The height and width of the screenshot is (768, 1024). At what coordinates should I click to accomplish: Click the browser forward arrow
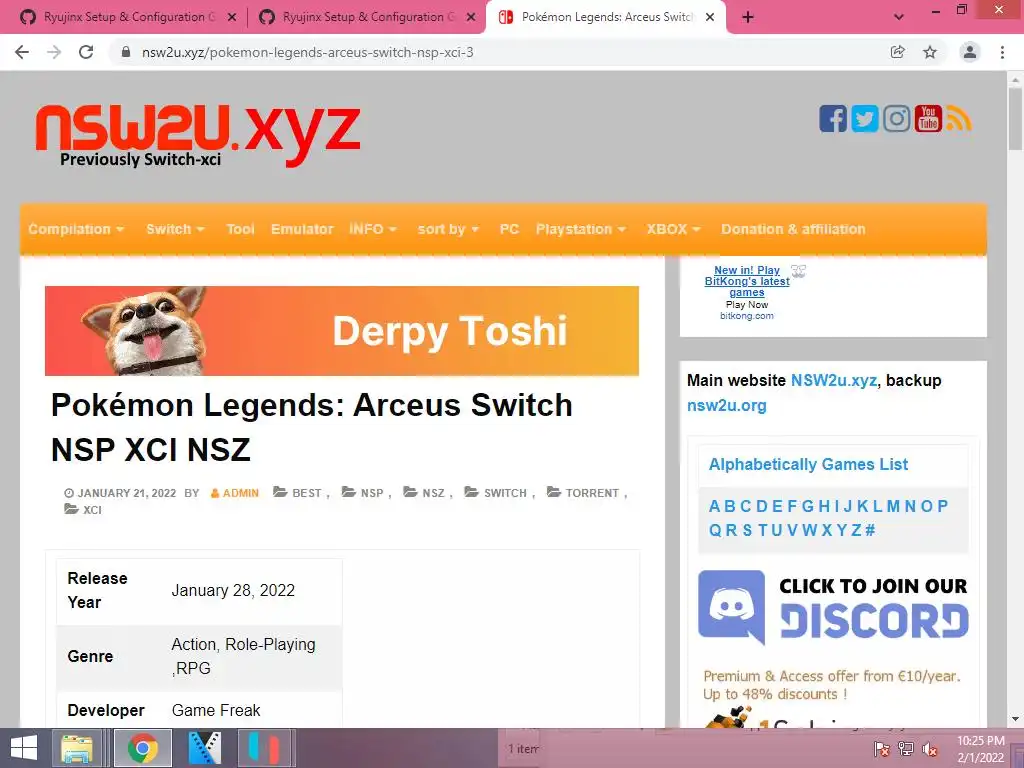pyautogui.click(x=54, y=52)
